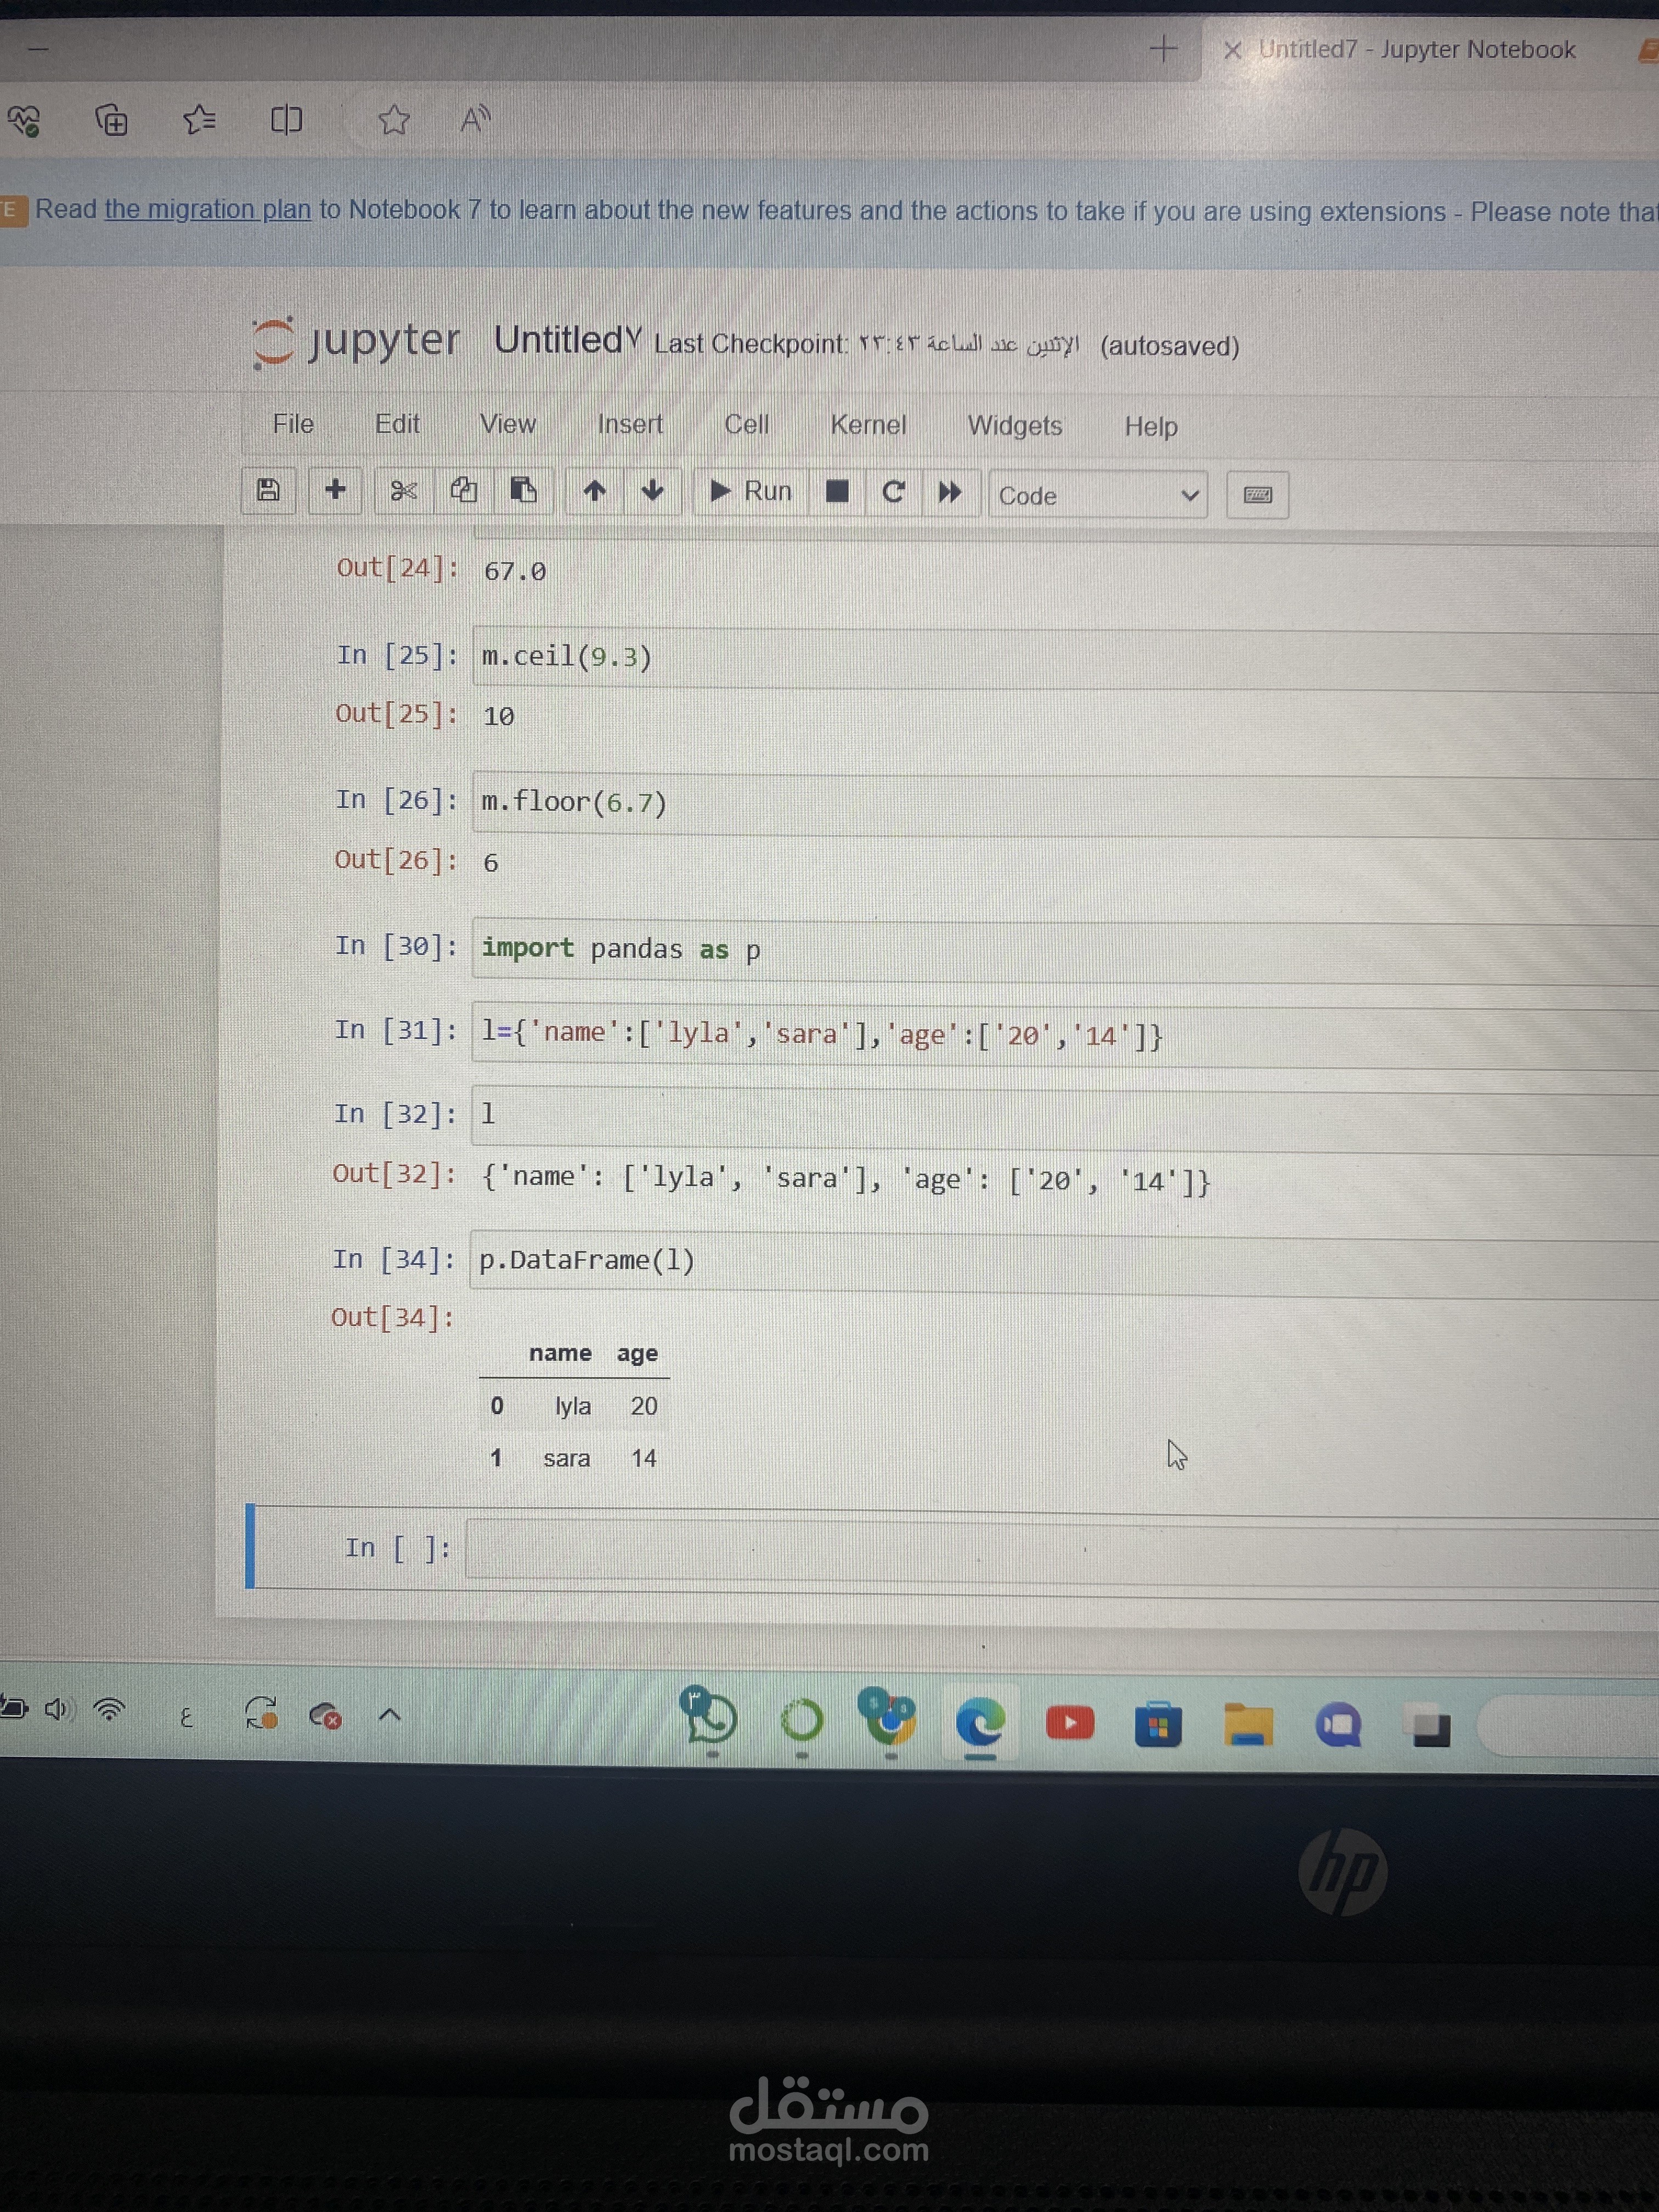
Task: Click the Jupyter logo
Action: (x=357, y=341)
